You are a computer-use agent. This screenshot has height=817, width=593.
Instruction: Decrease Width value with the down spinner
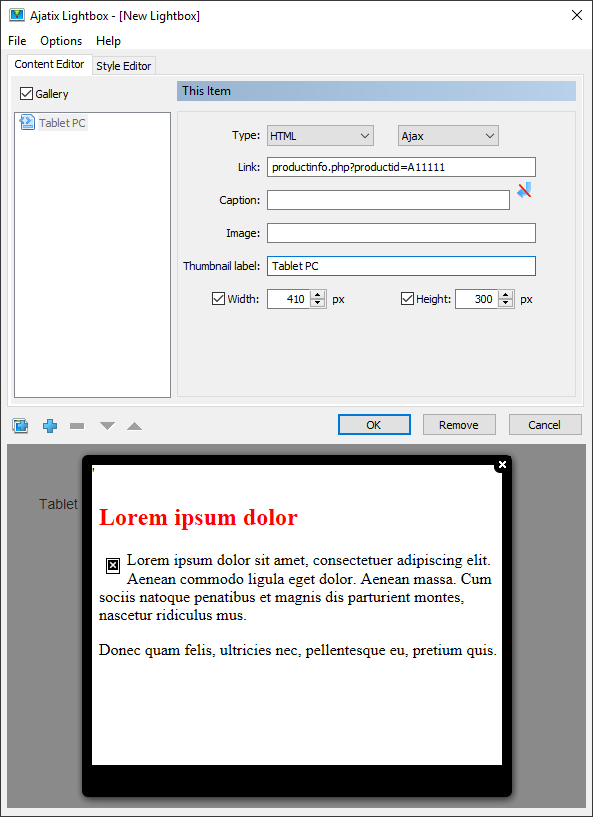point(317,303)
